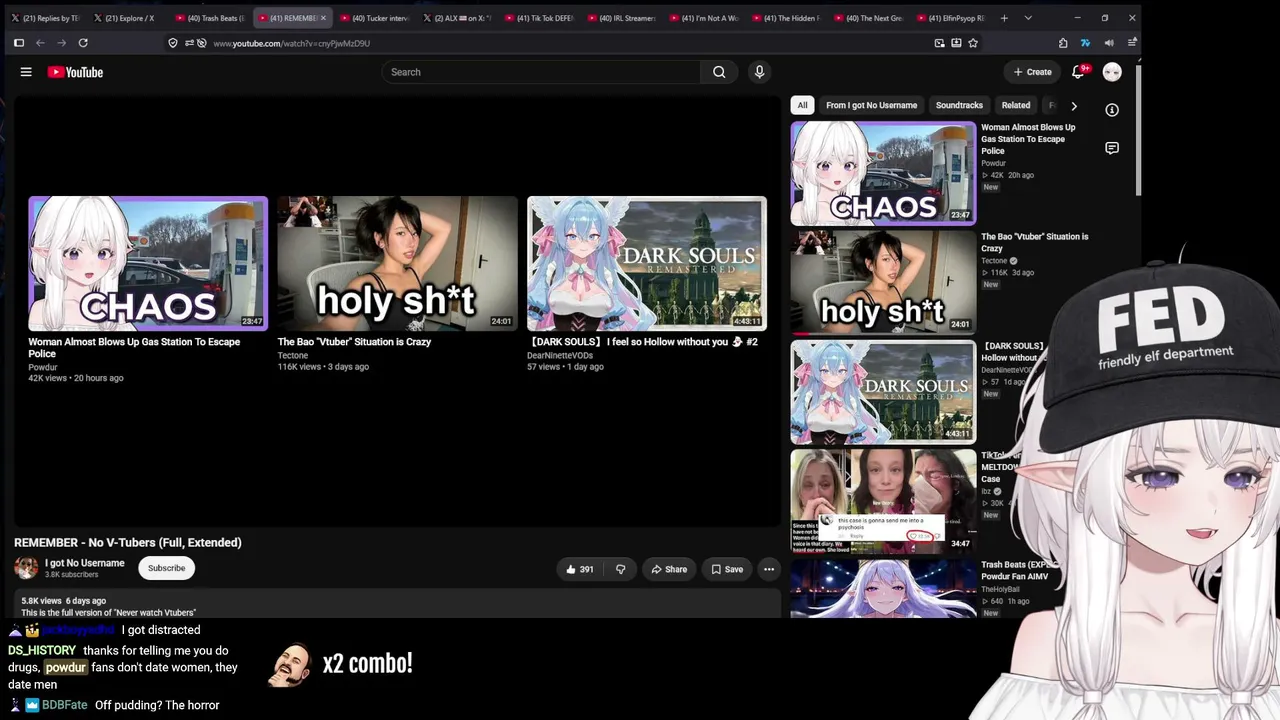
Task: Click the Create button
Action: coord(1032,72)
